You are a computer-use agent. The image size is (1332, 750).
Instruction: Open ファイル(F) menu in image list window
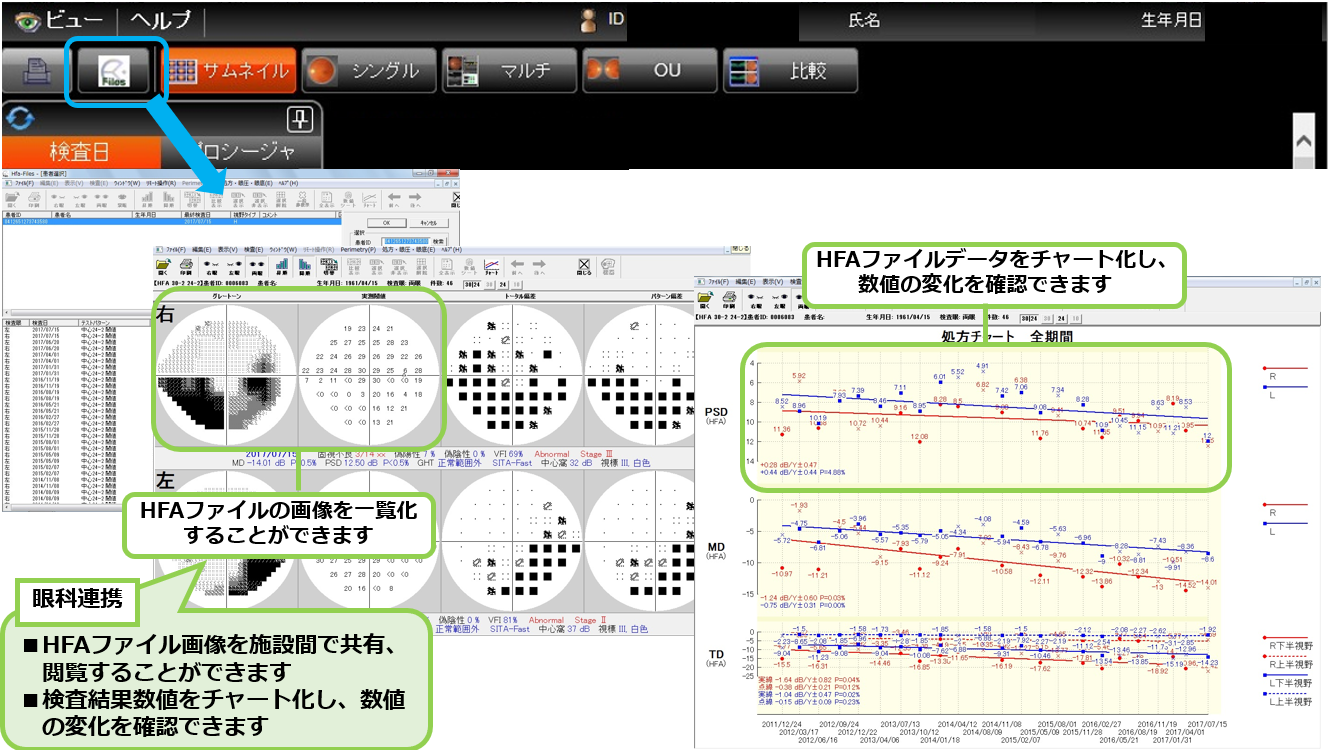tap(176, 249)
